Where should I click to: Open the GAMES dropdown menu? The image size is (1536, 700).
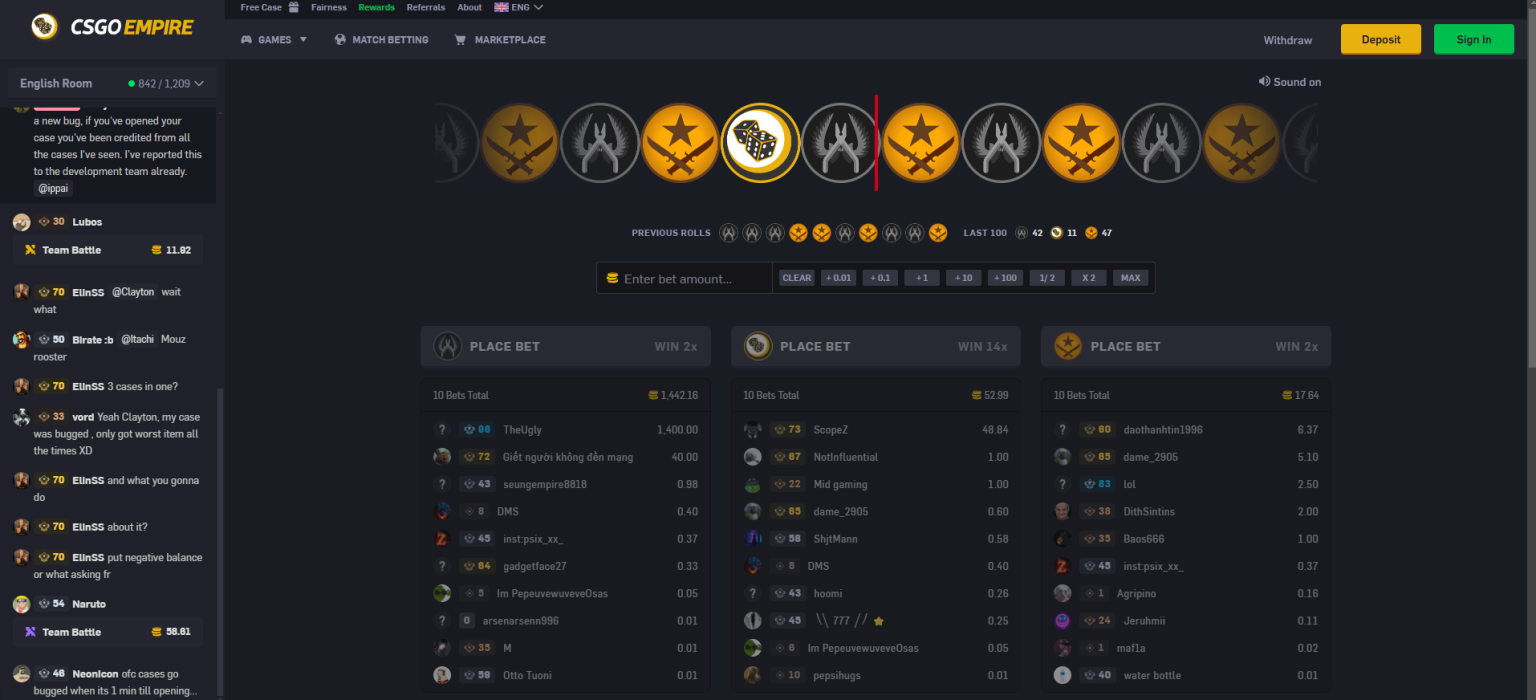click(274, 40)
